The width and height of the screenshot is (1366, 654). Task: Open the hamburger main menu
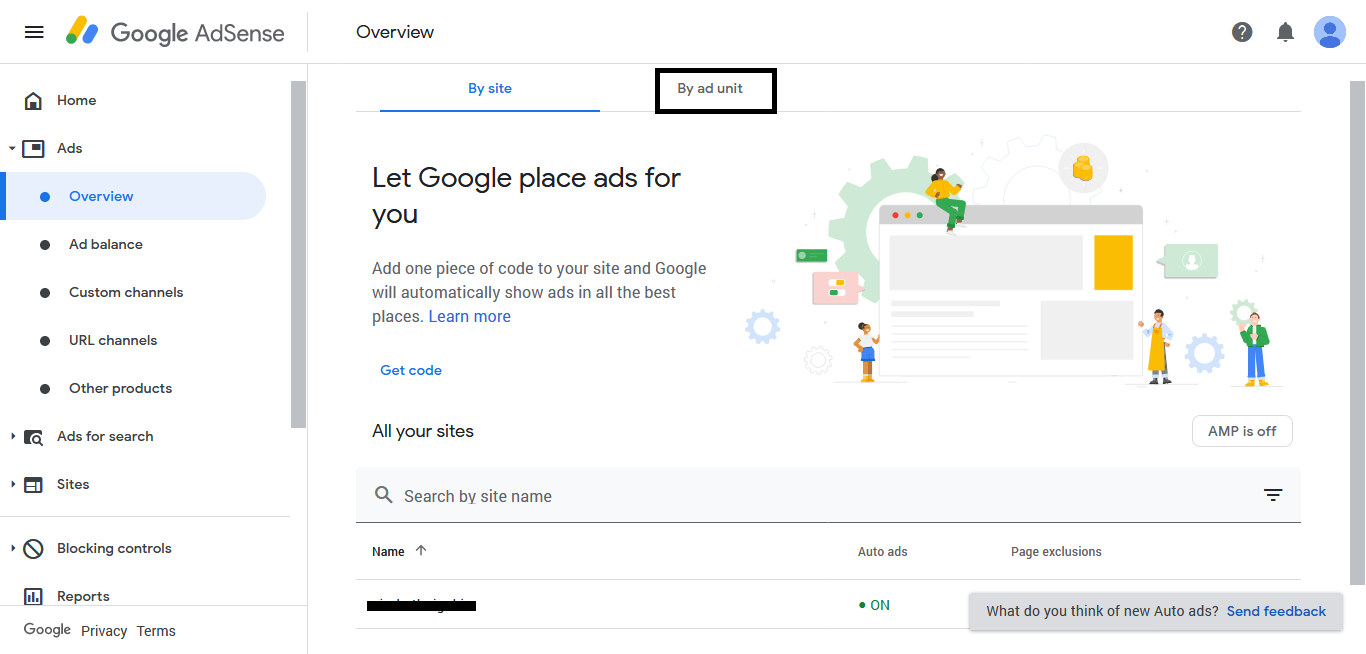click(x=34, y=32)
